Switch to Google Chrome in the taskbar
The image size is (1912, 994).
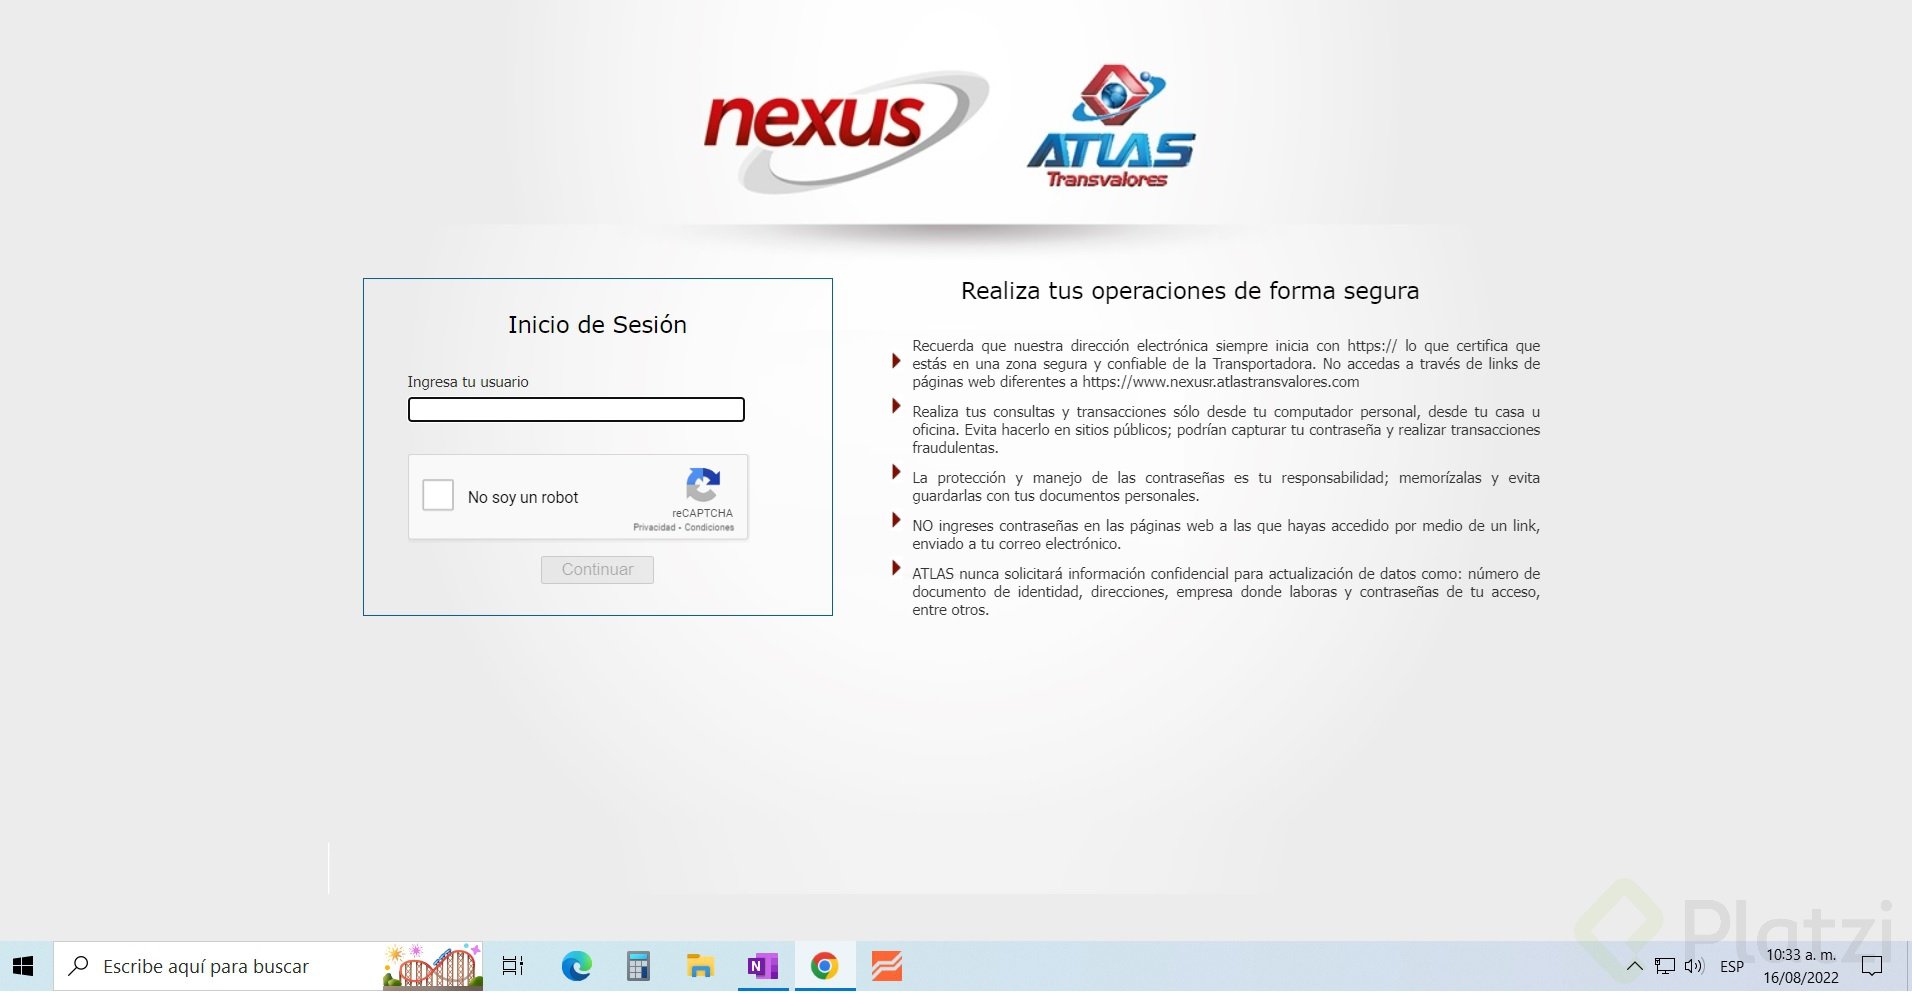click(824, 966)
